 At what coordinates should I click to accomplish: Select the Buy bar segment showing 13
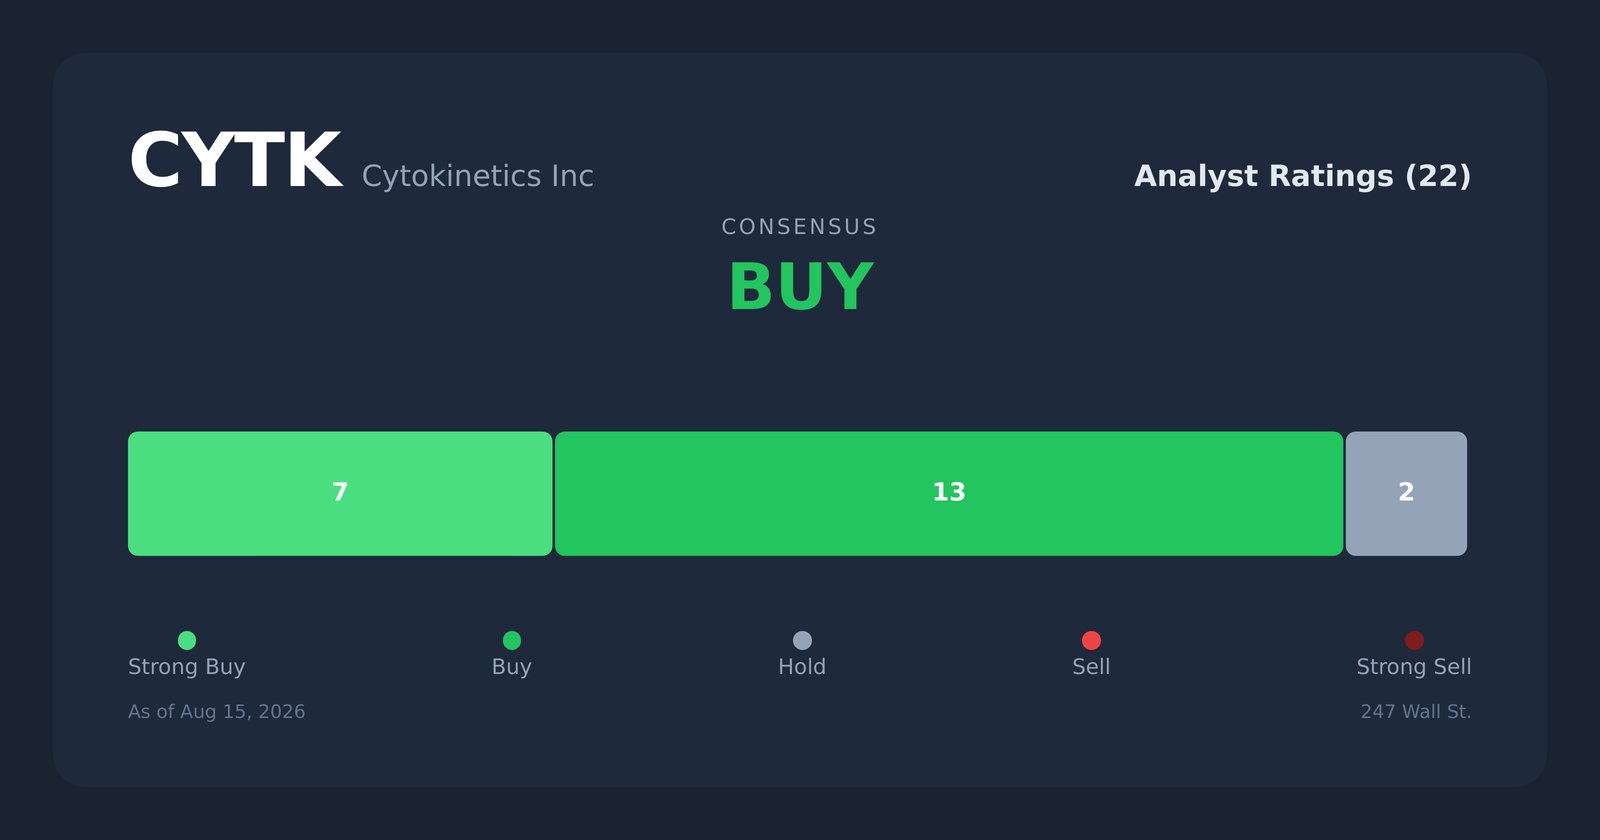tap(949, 494)
